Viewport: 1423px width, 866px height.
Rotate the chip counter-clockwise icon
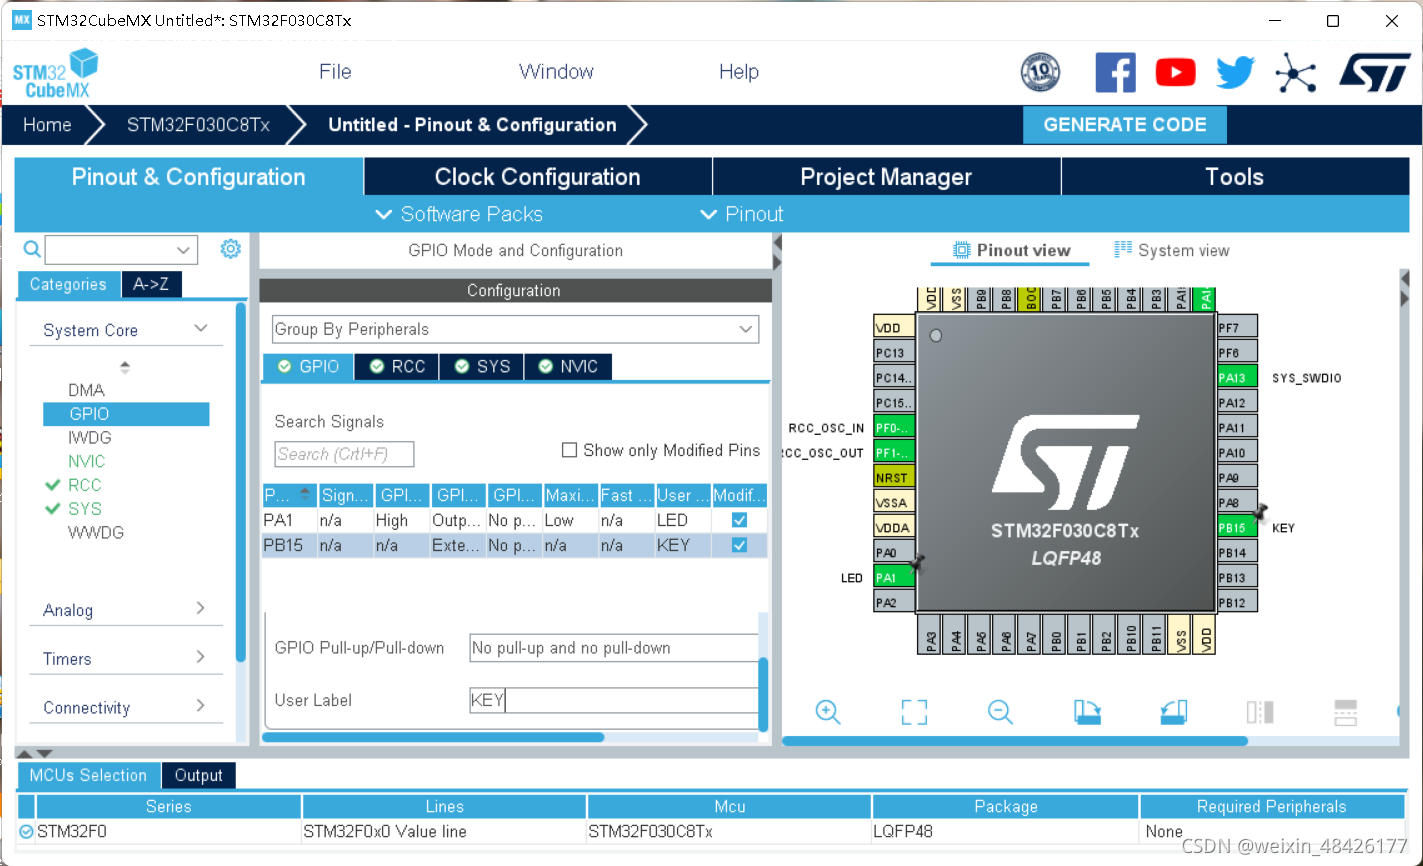click(x=1174, y=712)
